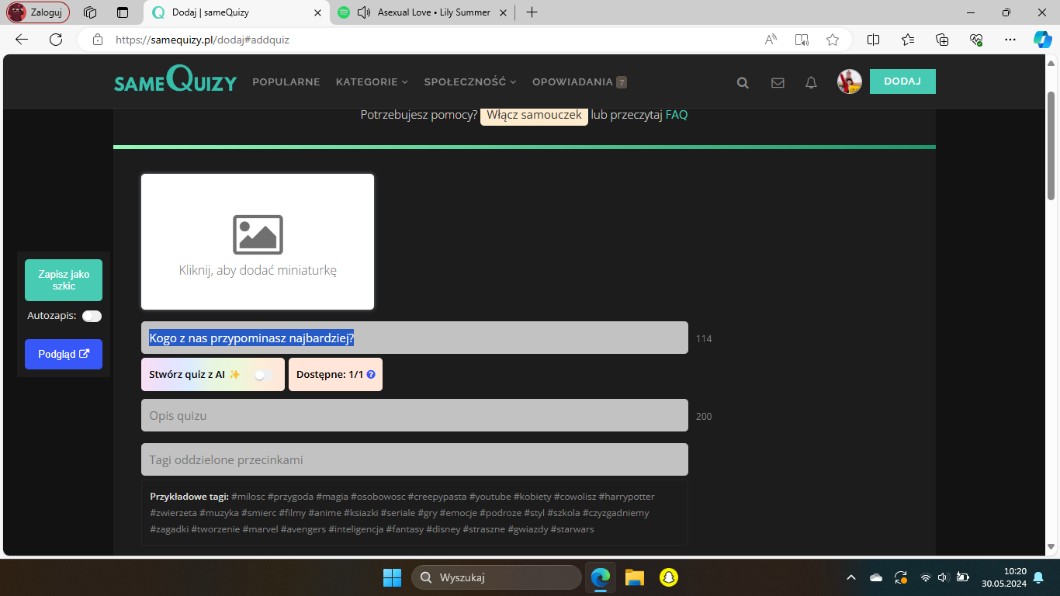
Task: Enable the Stwórz quiz z AI toggle
Action: click(x=261, y=375)
